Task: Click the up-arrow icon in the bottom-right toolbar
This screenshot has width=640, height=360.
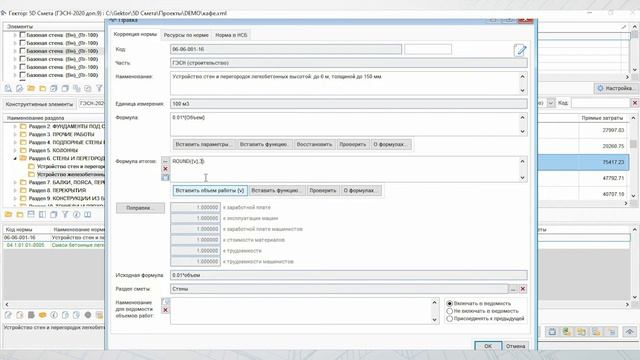Action: pos(629,332)
